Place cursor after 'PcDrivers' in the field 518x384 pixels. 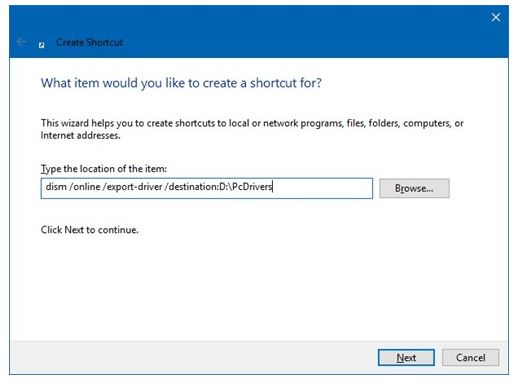pyautogui.click(x=273, y=187)
